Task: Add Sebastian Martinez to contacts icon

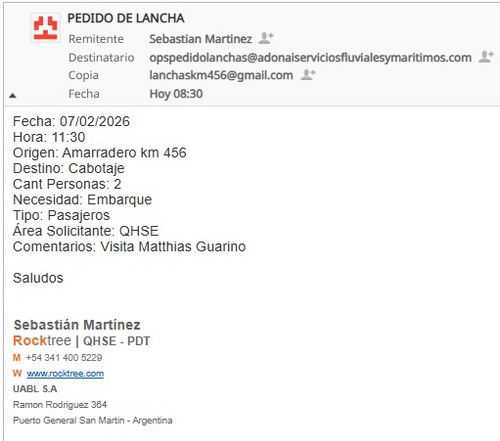Action: [x=266, y=38]
